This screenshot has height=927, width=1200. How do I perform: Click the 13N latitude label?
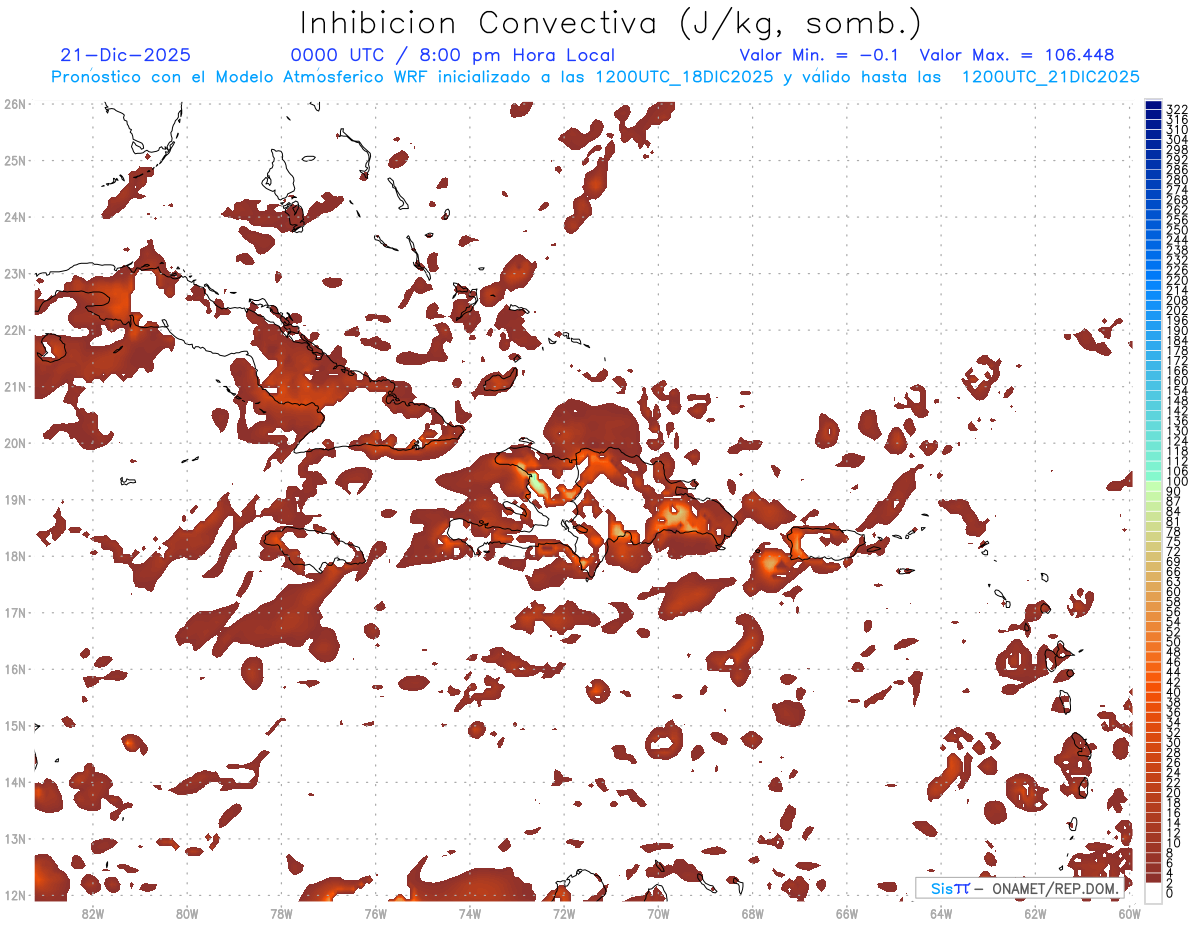[14, 838]
